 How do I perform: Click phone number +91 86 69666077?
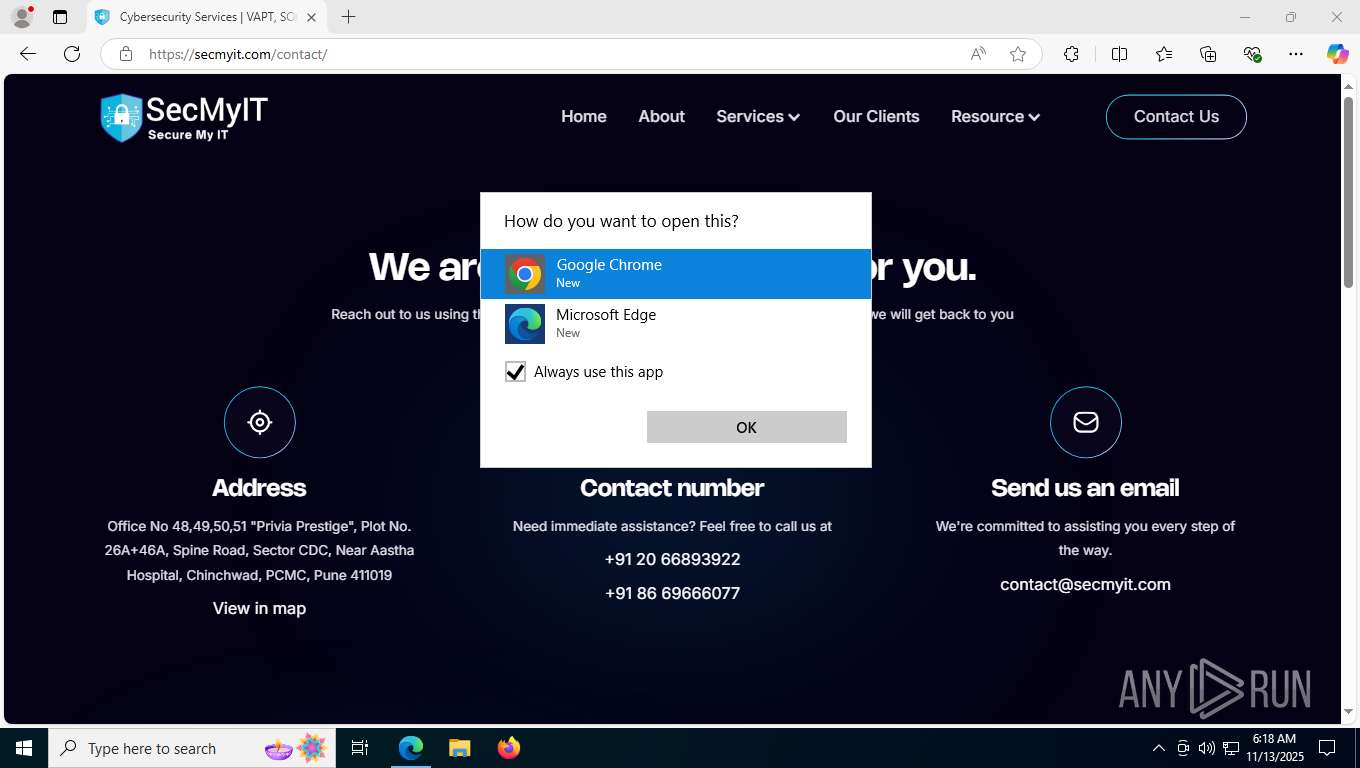pos(673,593)
